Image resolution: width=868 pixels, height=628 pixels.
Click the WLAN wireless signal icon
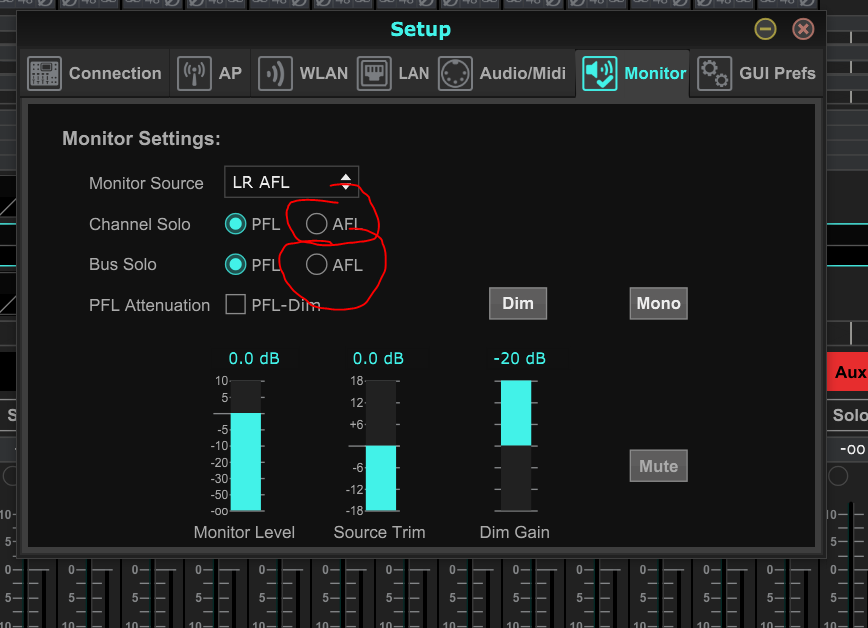pyautogui.click(x=275, y=73)
